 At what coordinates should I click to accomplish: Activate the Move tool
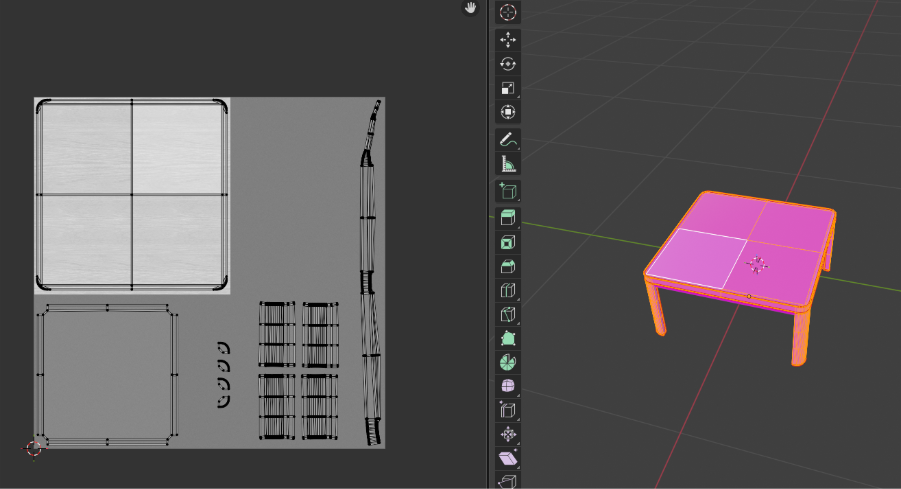508,39
